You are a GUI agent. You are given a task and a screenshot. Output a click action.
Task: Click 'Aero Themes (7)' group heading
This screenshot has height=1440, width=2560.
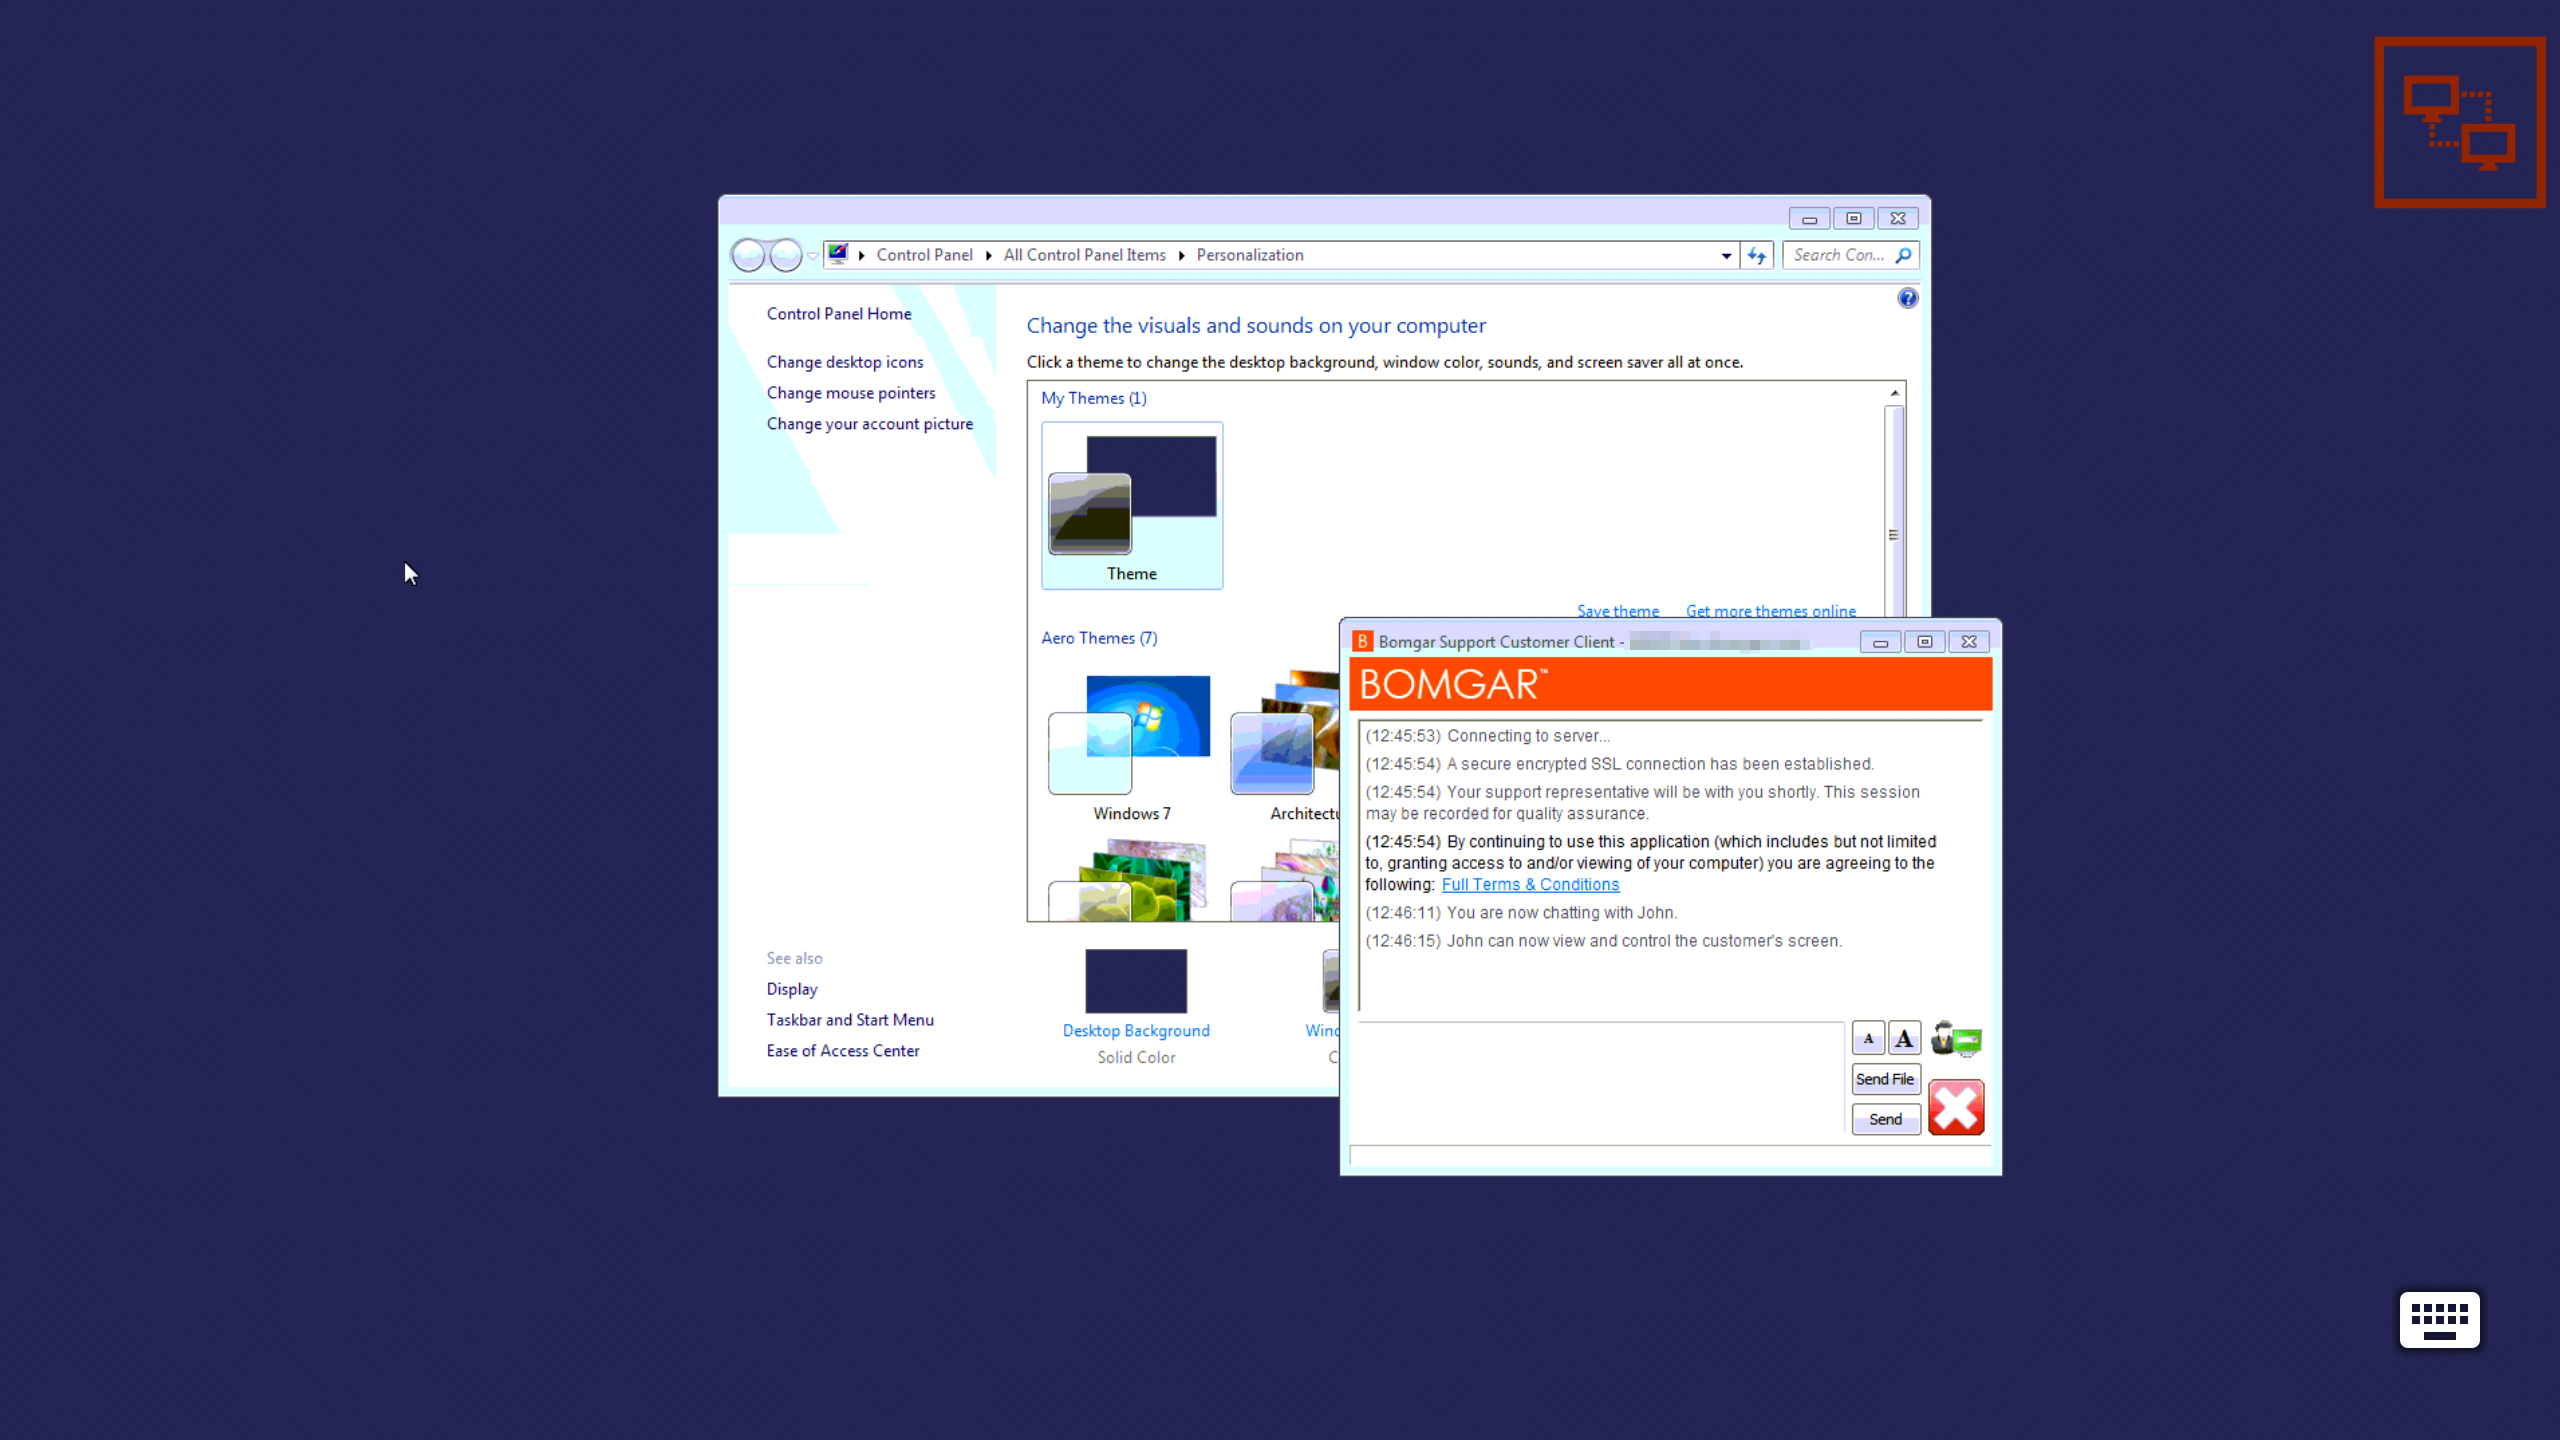1099,638
